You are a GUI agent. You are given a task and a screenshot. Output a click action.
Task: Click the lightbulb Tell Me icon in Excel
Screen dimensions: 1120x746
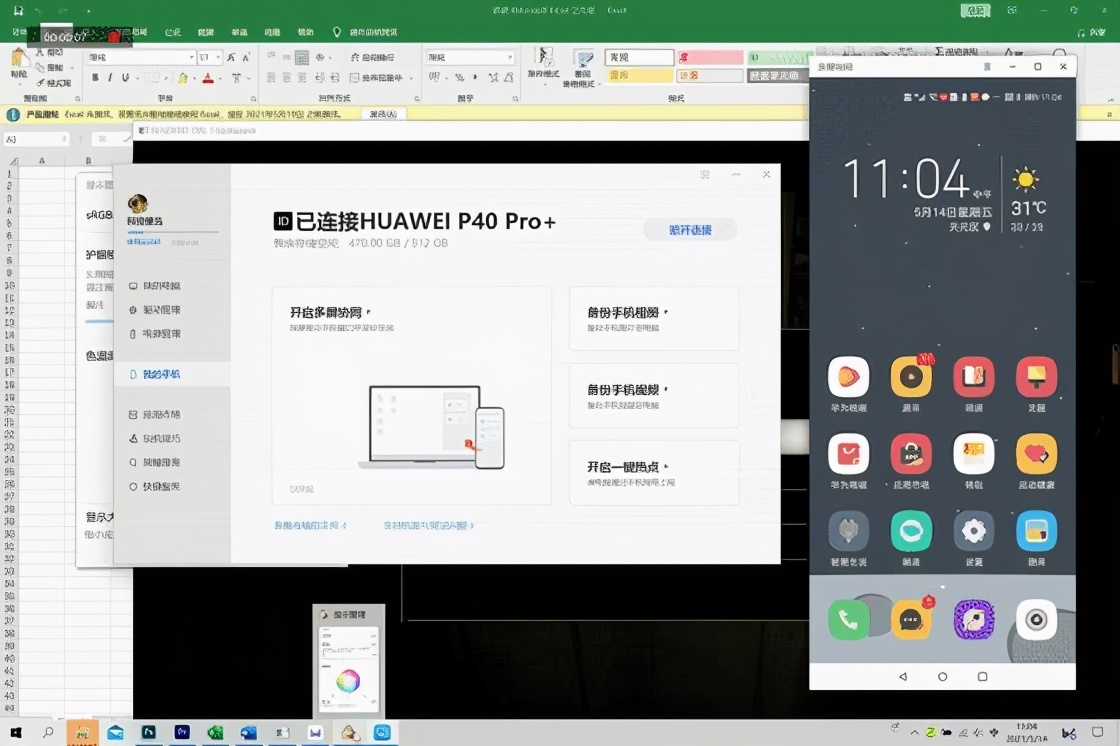336,32
